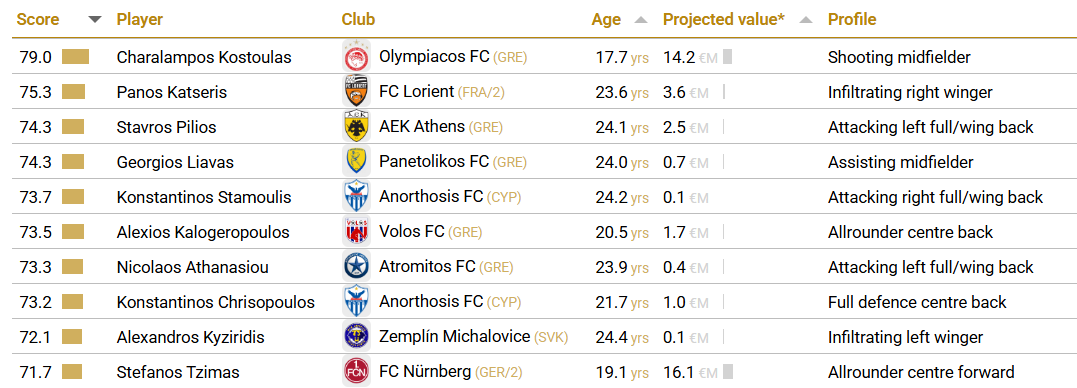The height and width of the screenshot is (388, 1077).
Task: Open Charalampos Kostoulas player entry
Action: coord(204,58)
